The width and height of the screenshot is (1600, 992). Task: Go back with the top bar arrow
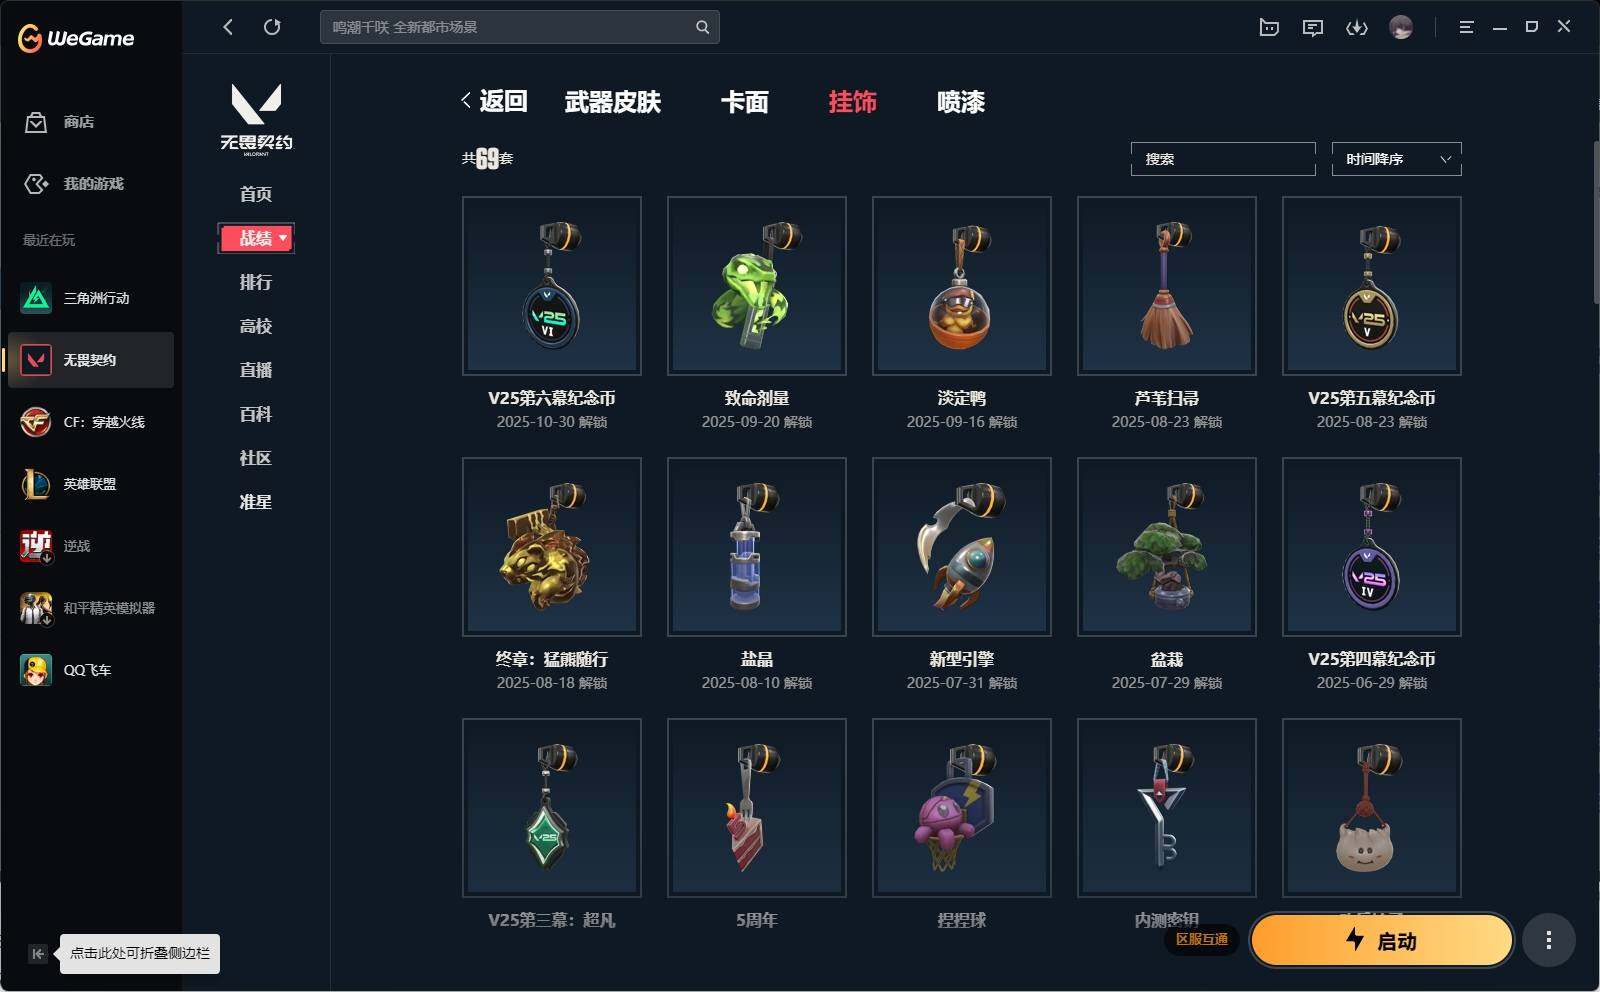tap(228, 27)
